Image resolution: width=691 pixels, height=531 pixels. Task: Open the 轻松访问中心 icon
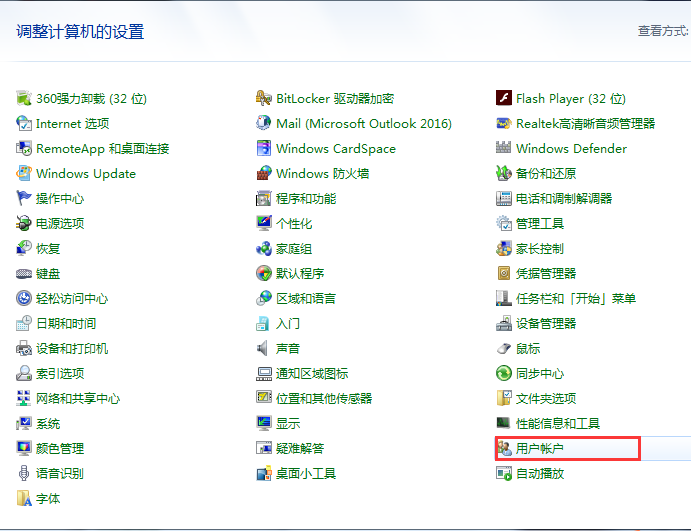coord(24,298)
